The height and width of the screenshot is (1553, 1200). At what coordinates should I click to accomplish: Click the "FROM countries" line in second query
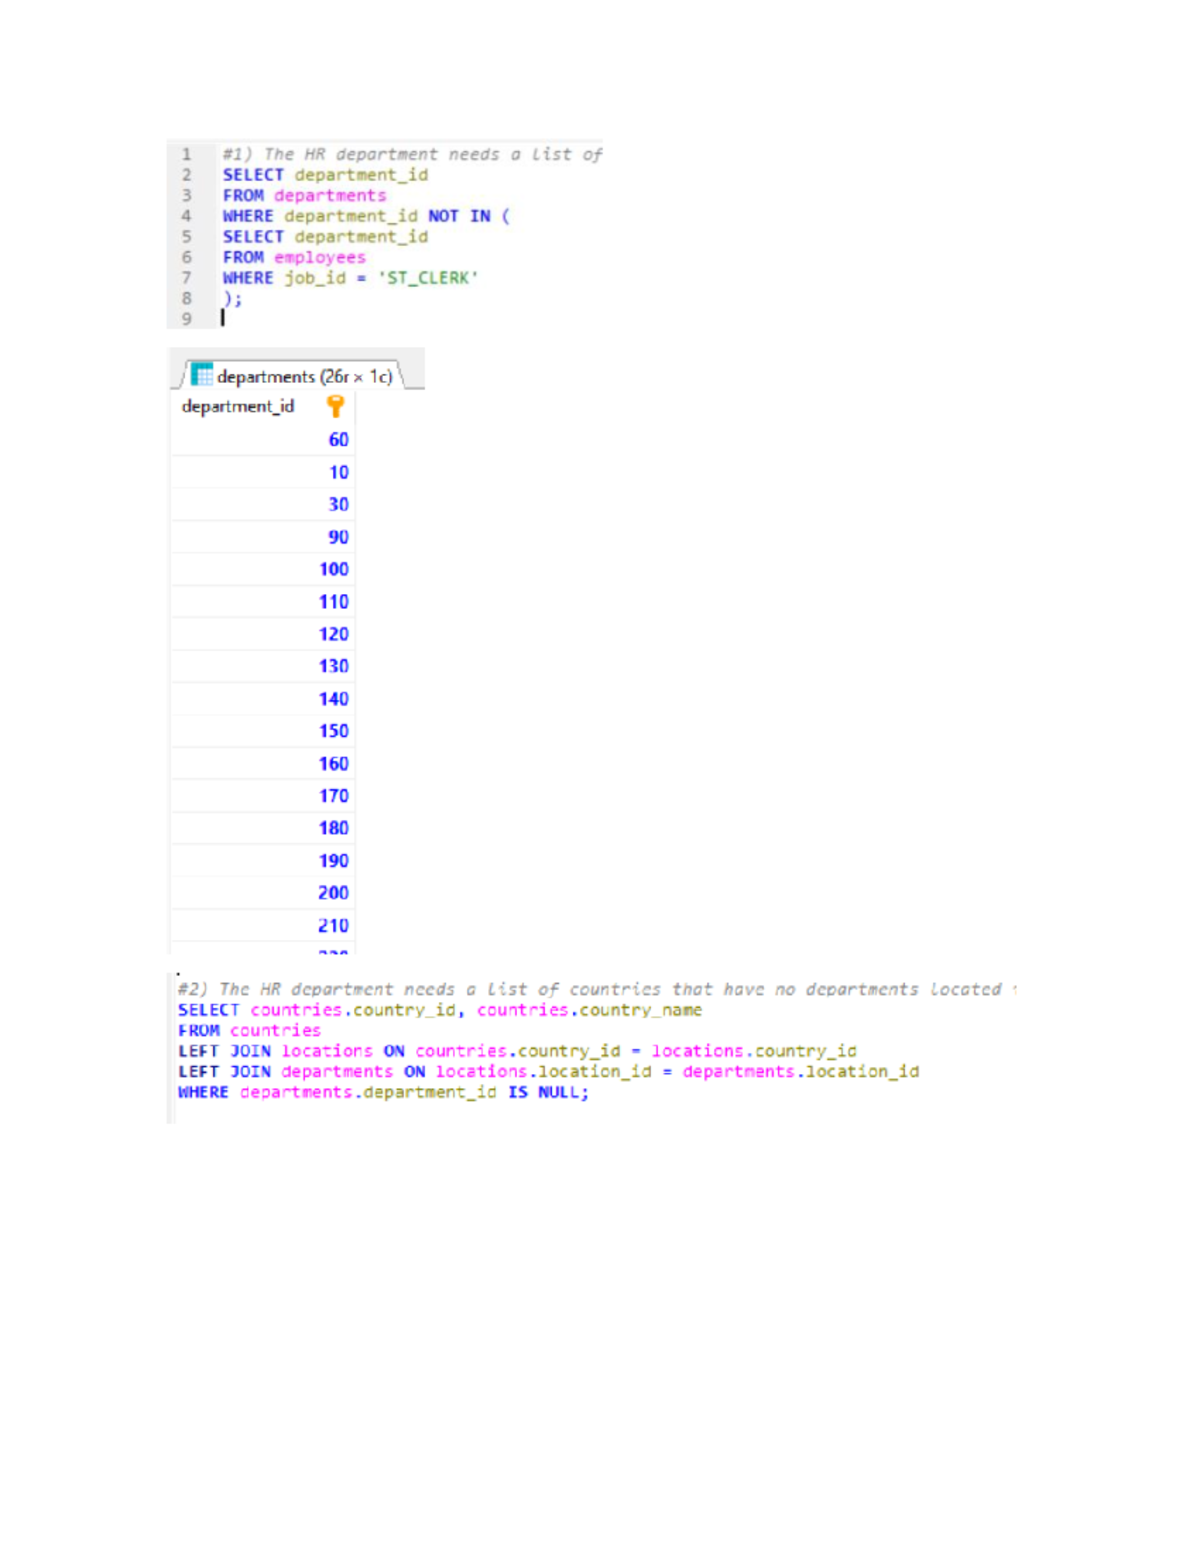[x=249, y=1030]
